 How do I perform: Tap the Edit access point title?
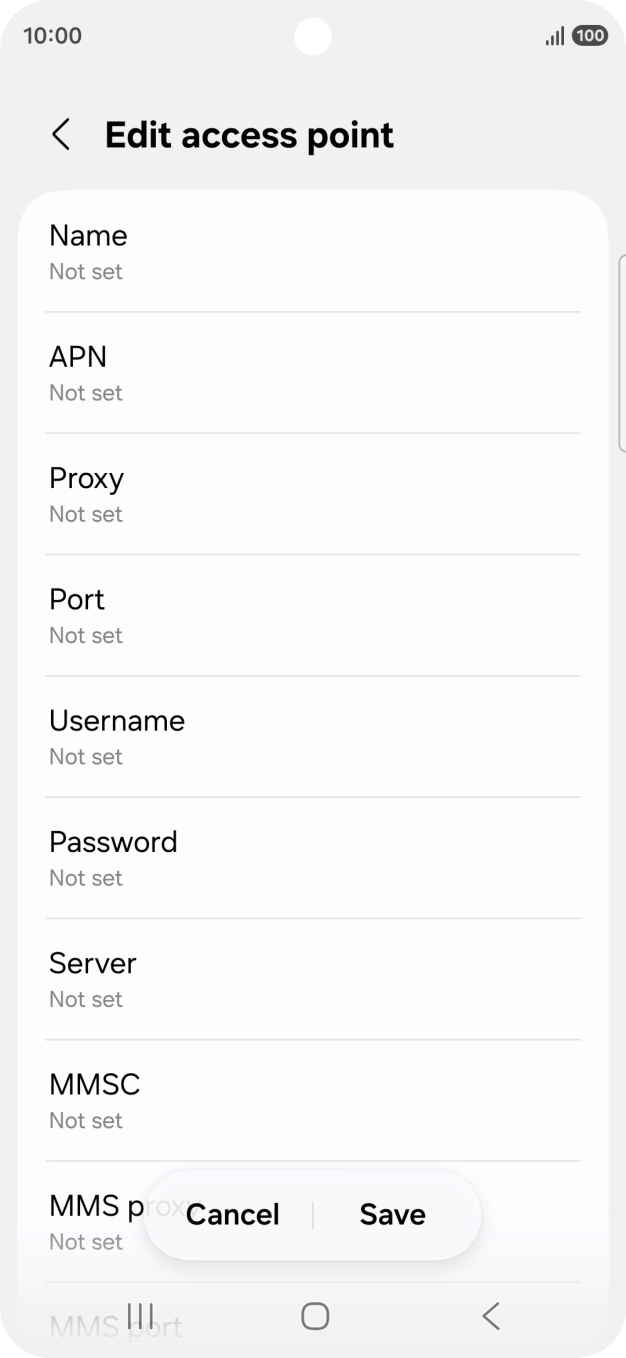click(249, 135)
